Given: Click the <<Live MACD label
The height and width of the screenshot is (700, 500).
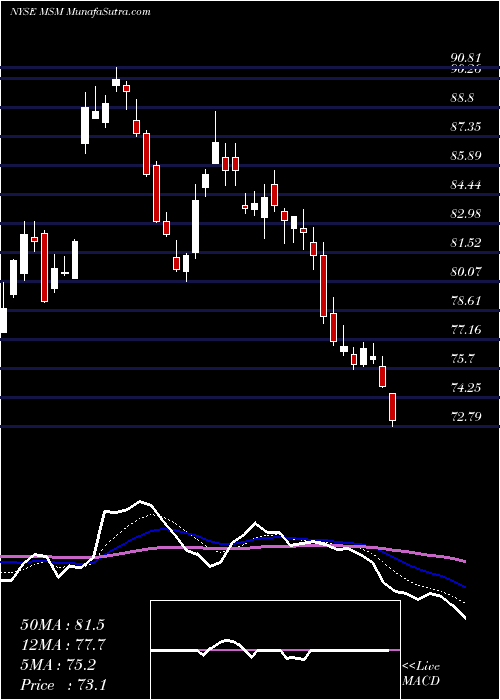Looking at the screenshot, I should [421, 674].
